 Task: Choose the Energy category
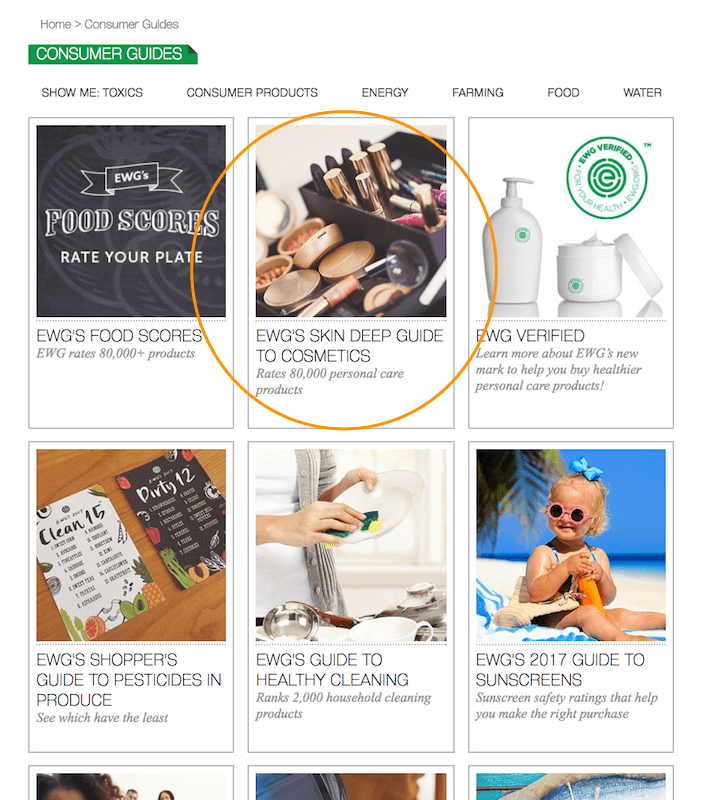coord(385,93)
